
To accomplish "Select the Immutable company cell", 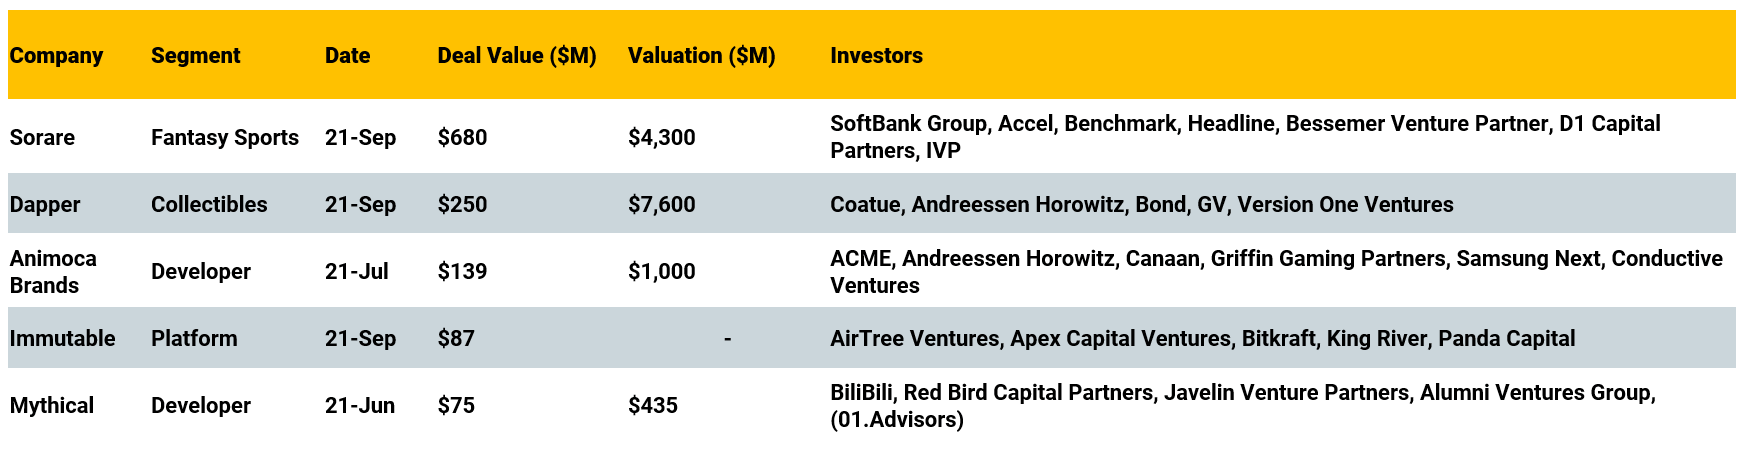I will 62,339.
